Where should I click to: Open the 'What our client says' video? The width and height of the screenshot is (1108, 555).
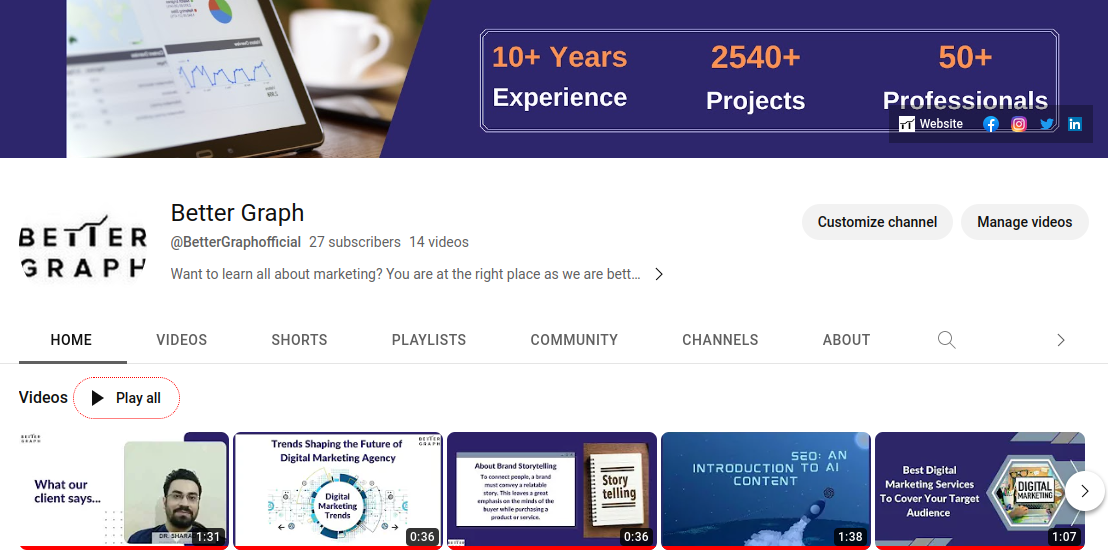(x=124, y=491)
